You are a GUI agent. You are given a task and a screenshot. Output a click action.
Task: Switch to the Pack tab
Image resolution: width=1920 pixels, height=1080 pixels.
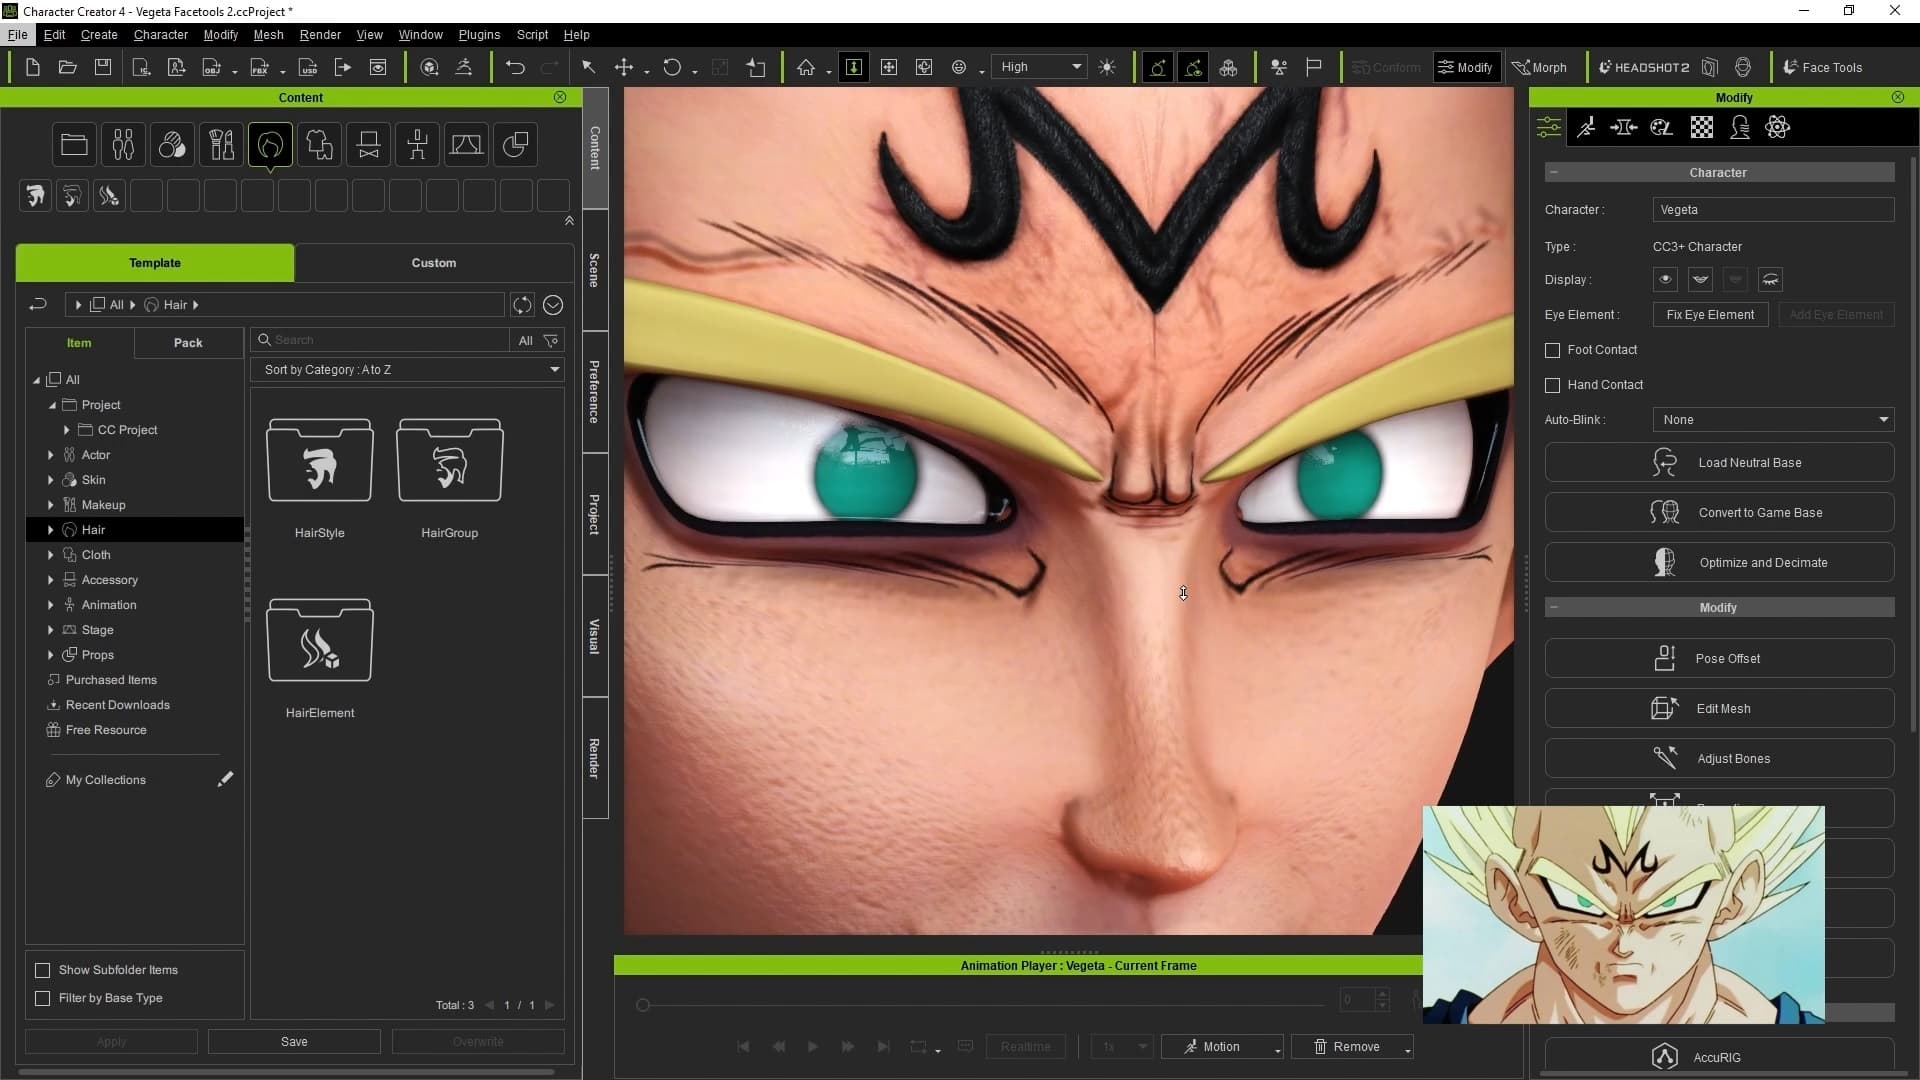coord(188,343)
